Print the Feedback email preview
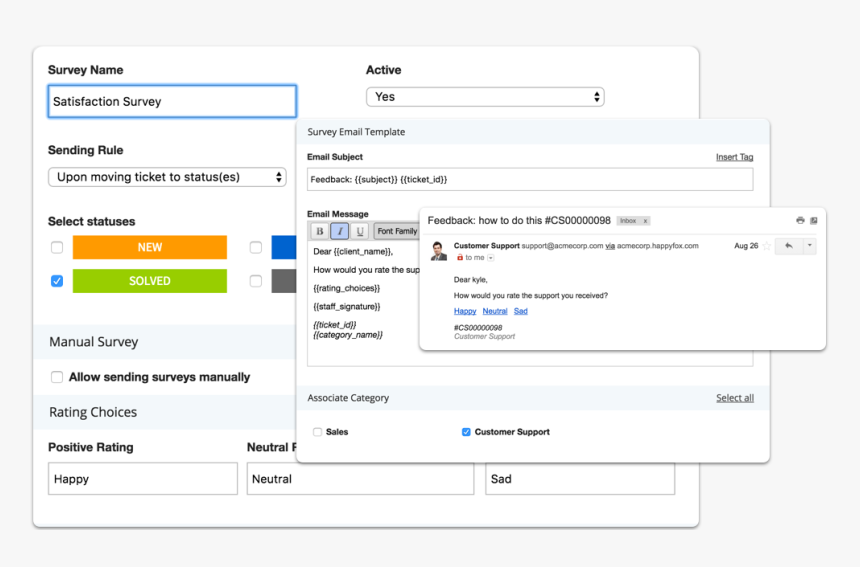 point(800,220)
